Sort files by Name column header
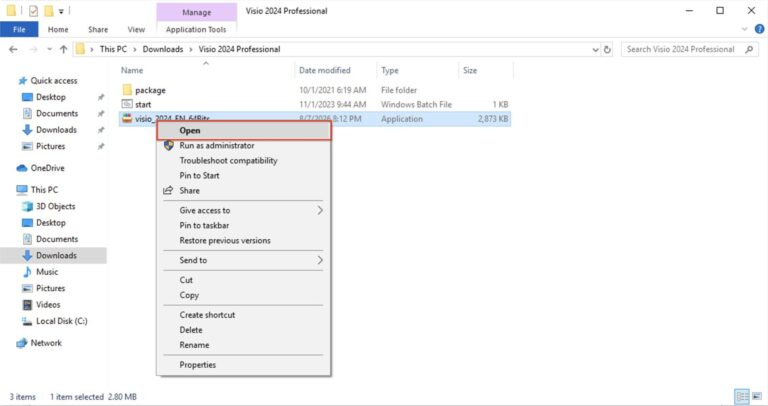 point(132,71)
